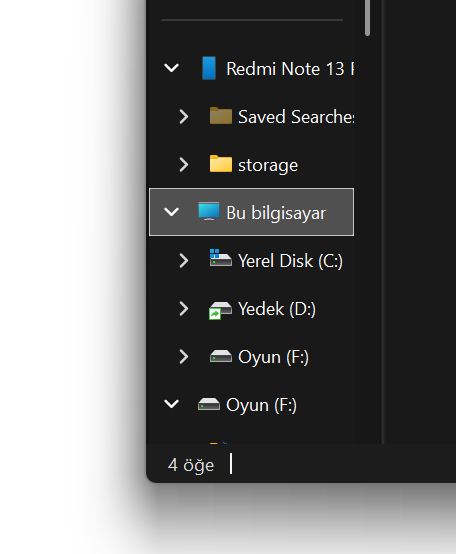Image resolution: width=456 pixels, height=554 pixels.
Task: Click the Yerel Disk (C:) Windows drive icon
Action: tap(221, 258)
